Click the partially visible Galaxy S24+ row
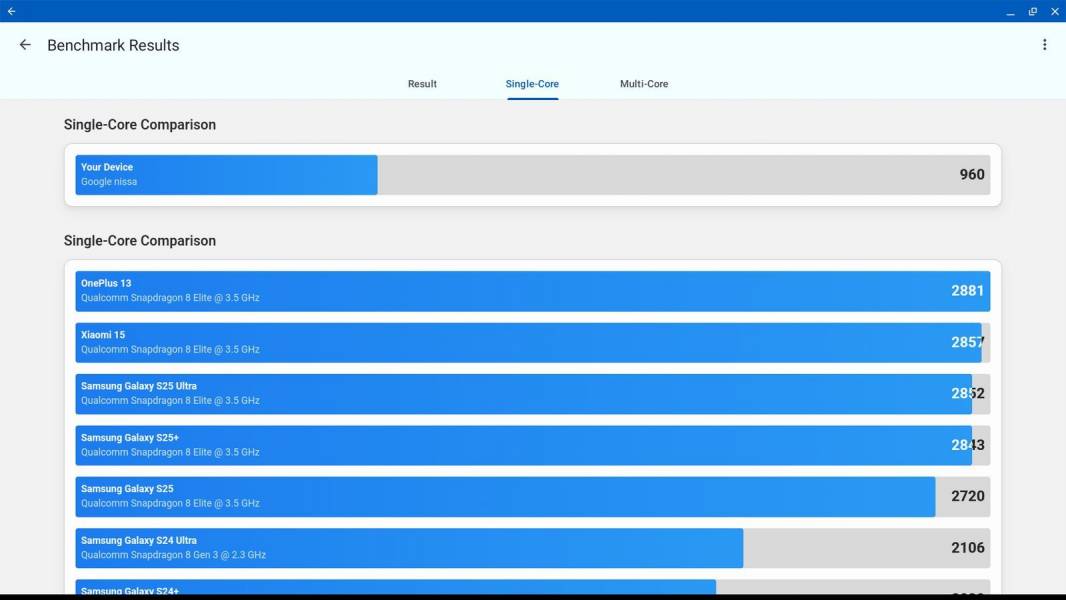1066x600 pixels. (x=532, y=587)
